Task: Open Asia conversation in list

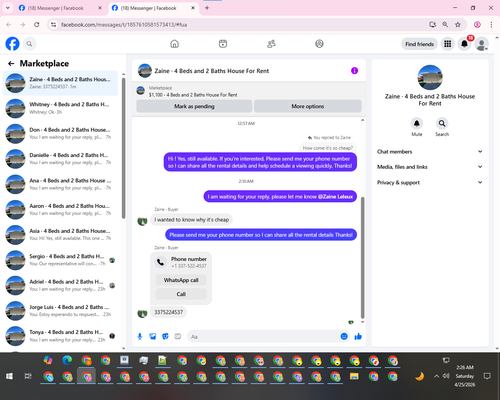Action: pos(61,234)
